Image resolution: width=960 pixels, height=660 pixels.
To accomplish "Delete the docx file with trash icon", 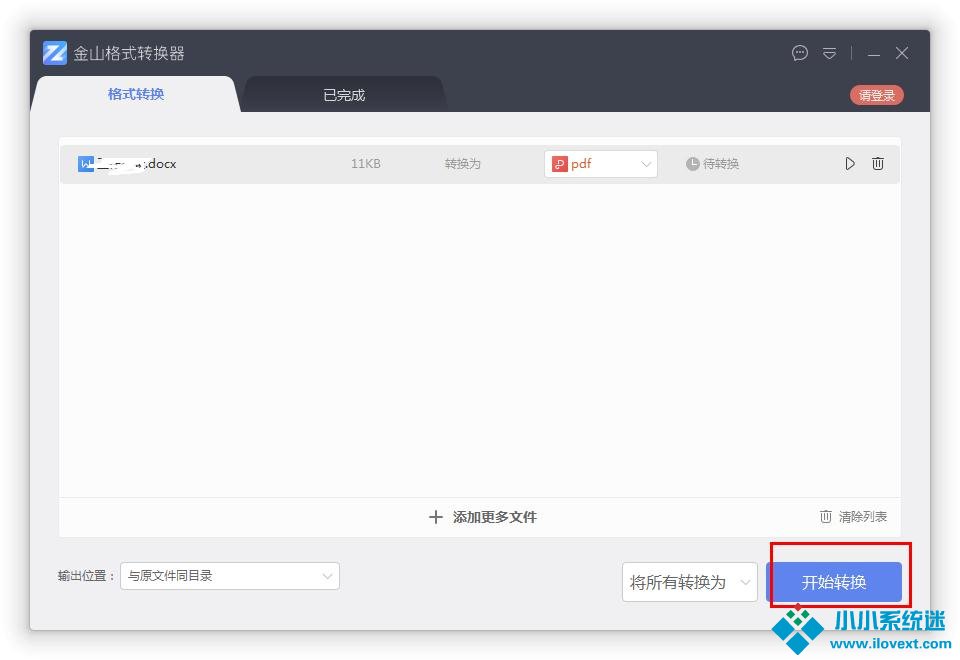I will [x=877, y=163].
